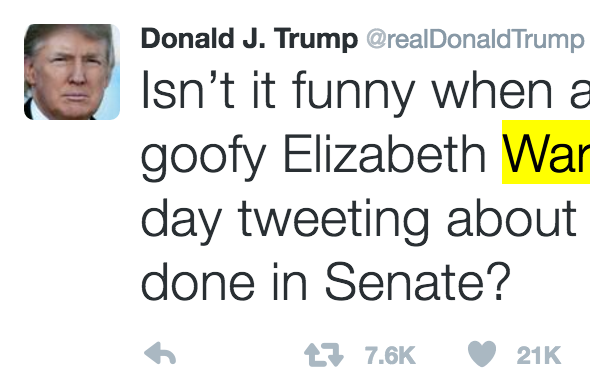This screenshot has width=590, height=384.
Task: Click the word "about" in the tweet
Action: click(512, 217)
